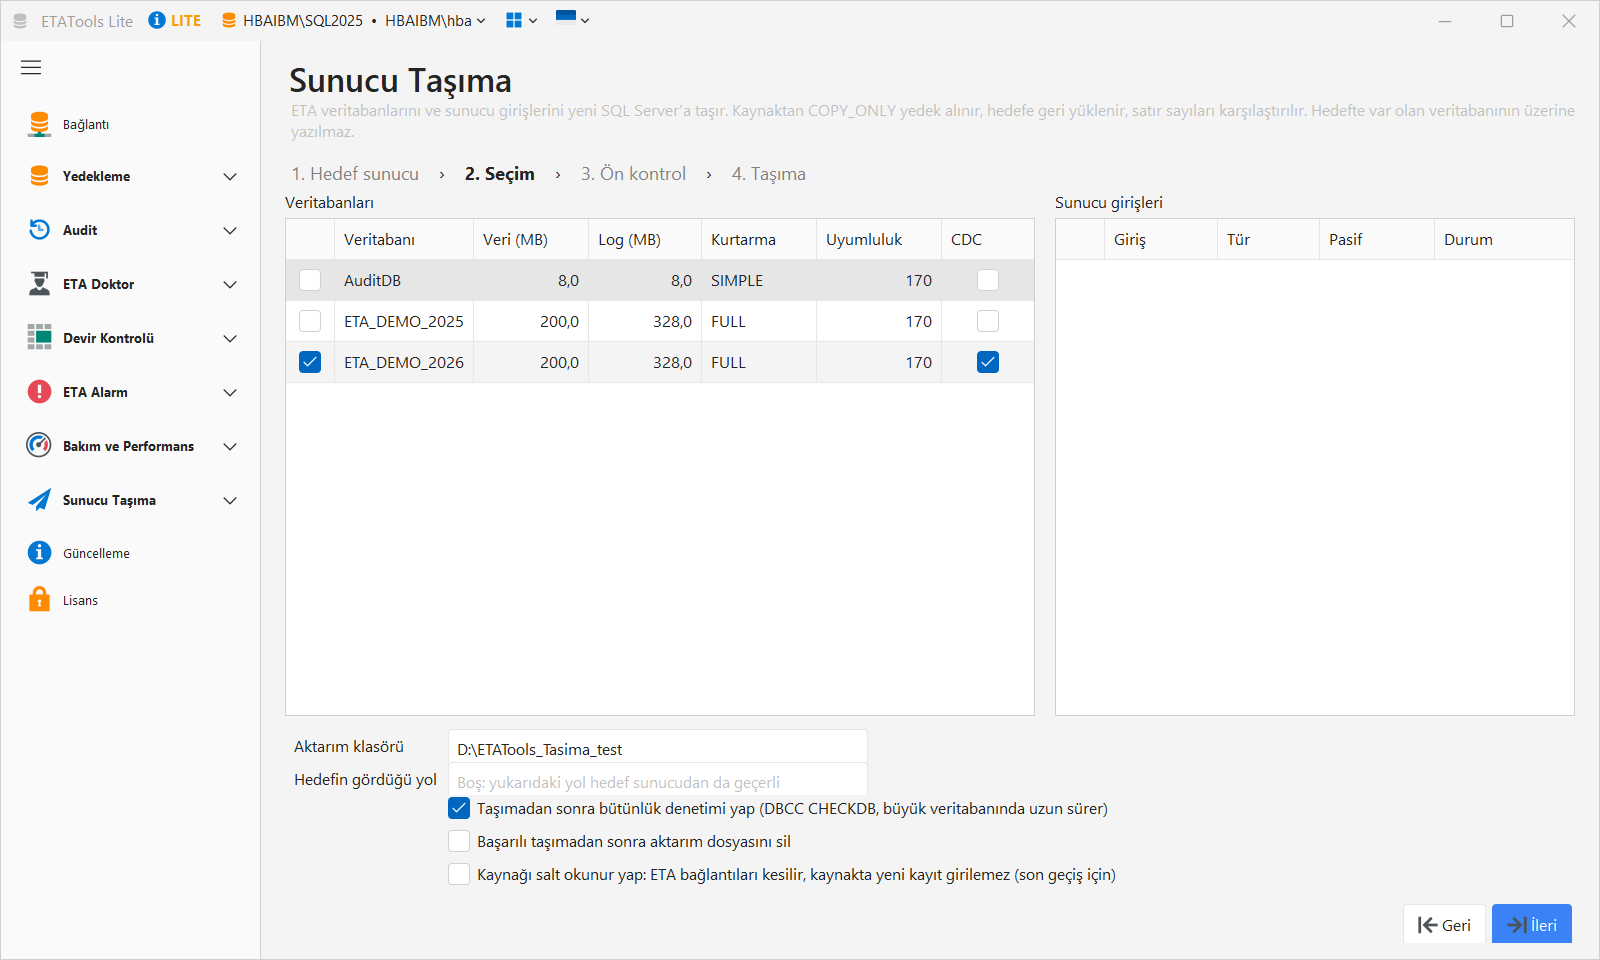Expand the Sunucu Taşıma menu chevron
The image size is (1600, 960).
(x=230, y=501)
